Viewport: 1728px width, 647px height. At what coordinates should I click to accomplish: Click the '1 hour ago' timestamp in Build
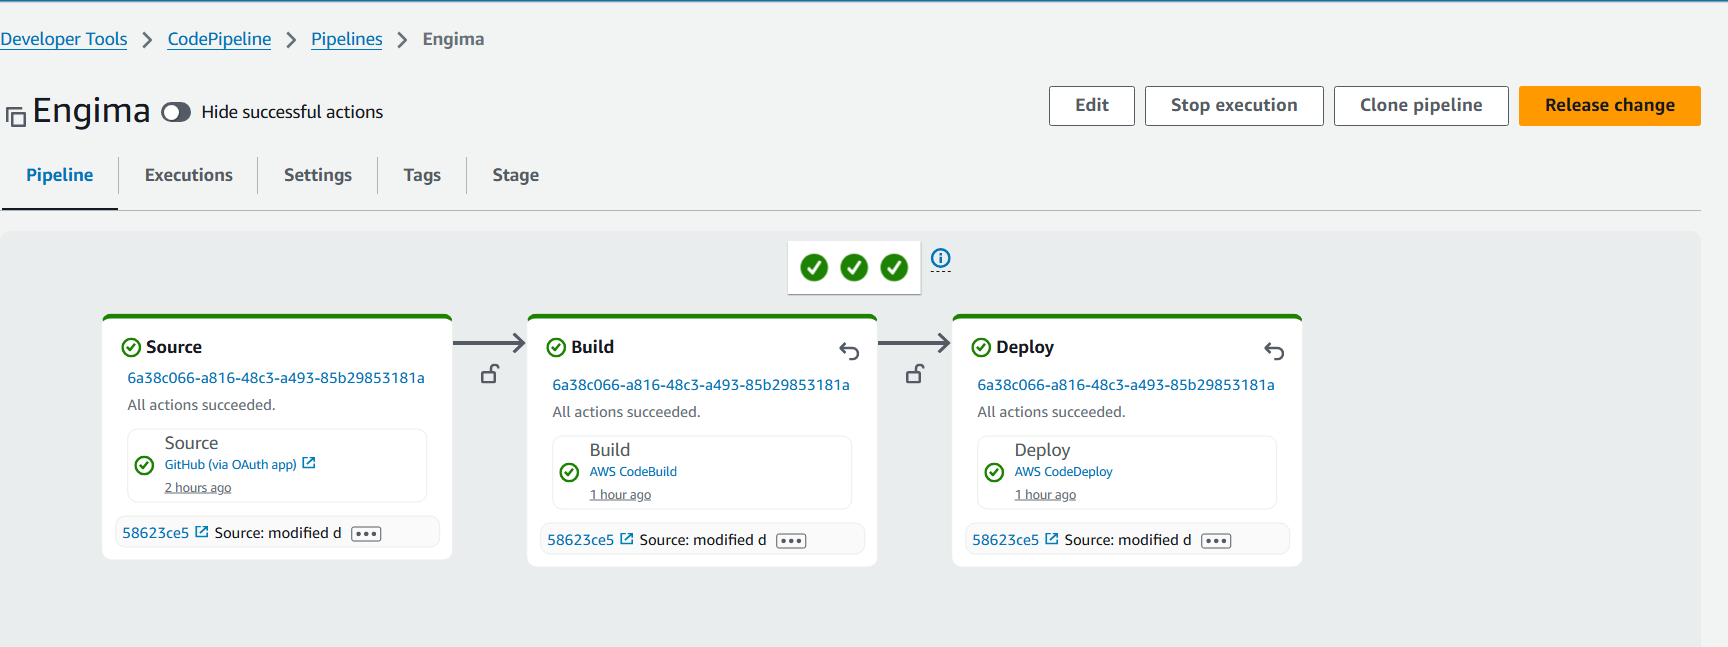[620, 495]
